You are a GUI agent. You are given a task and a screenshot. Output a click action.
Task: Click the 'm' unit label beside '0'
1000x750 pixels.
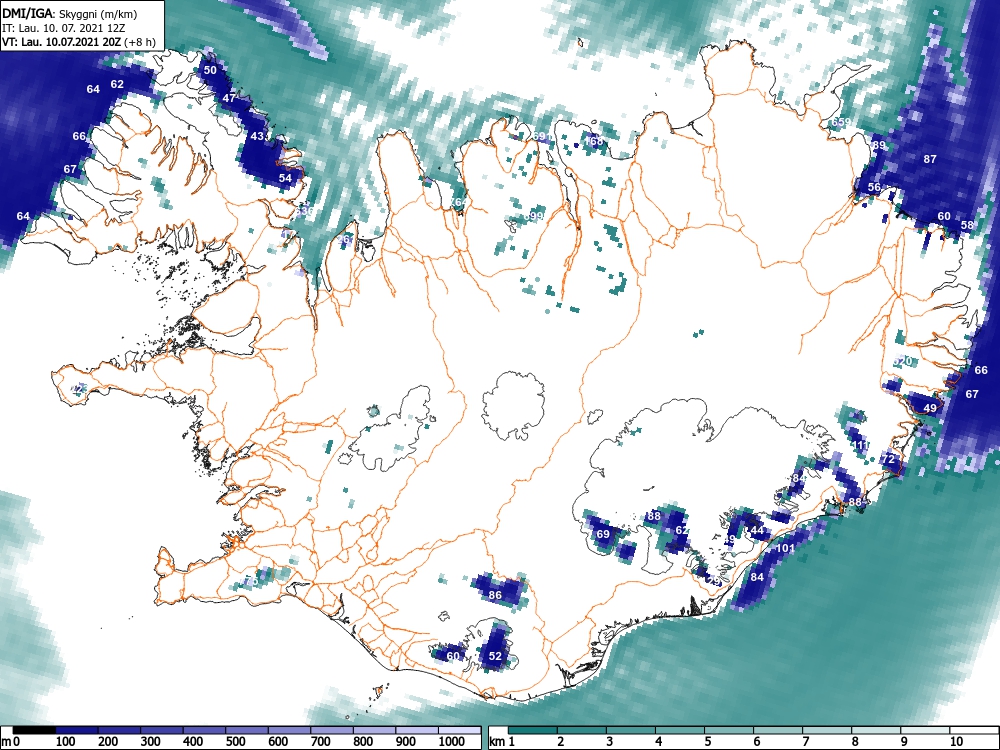pyautogui.click(x=6, y=742)
